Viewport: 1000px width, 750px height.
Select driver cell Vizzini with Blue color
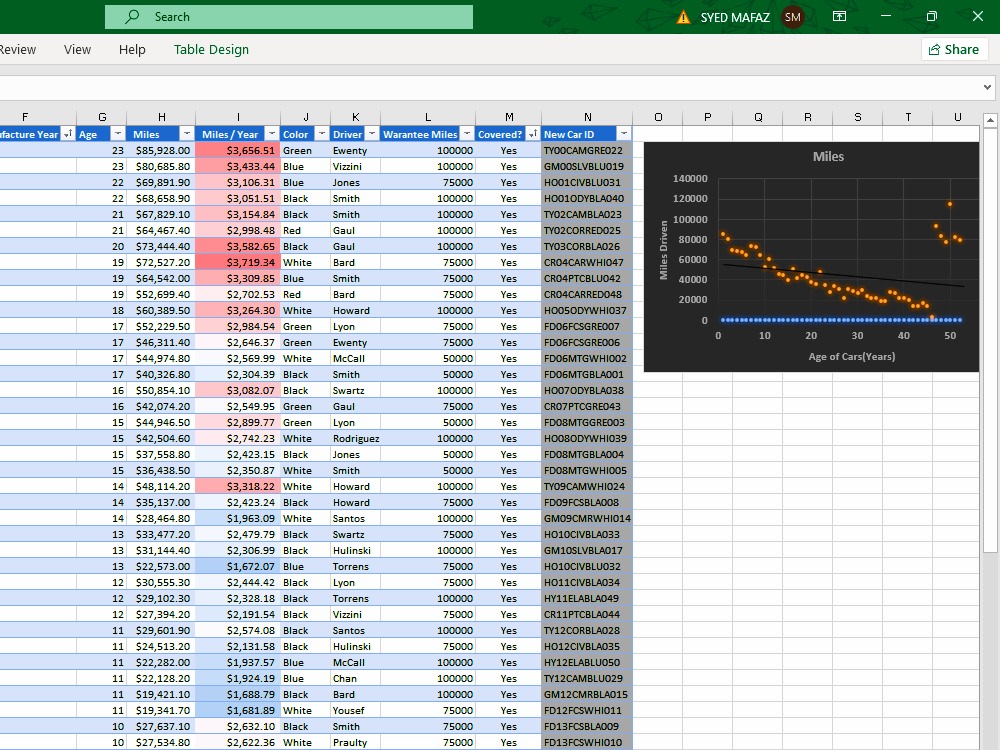click(x=355, y=166)
